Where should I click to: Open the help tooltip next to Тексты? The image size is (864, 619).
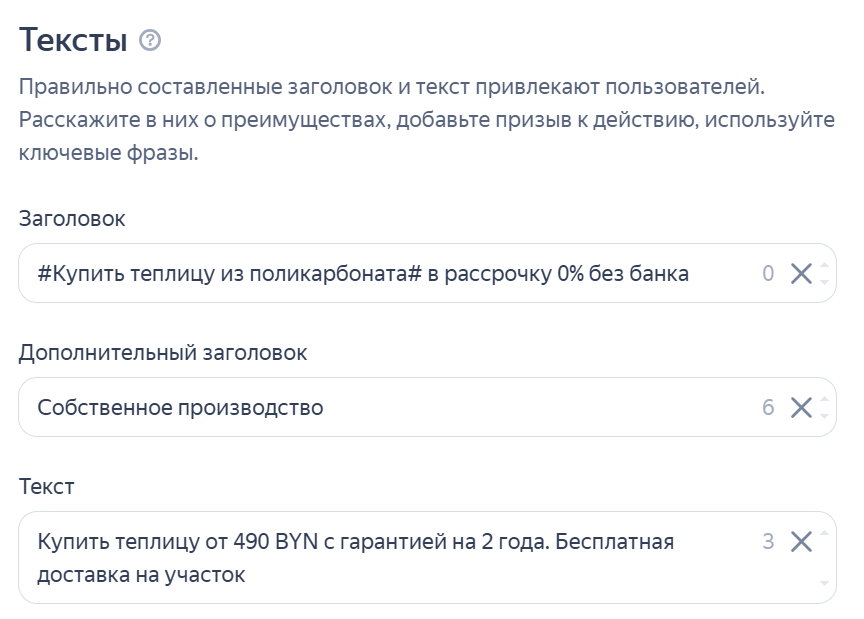pos(150,41)
